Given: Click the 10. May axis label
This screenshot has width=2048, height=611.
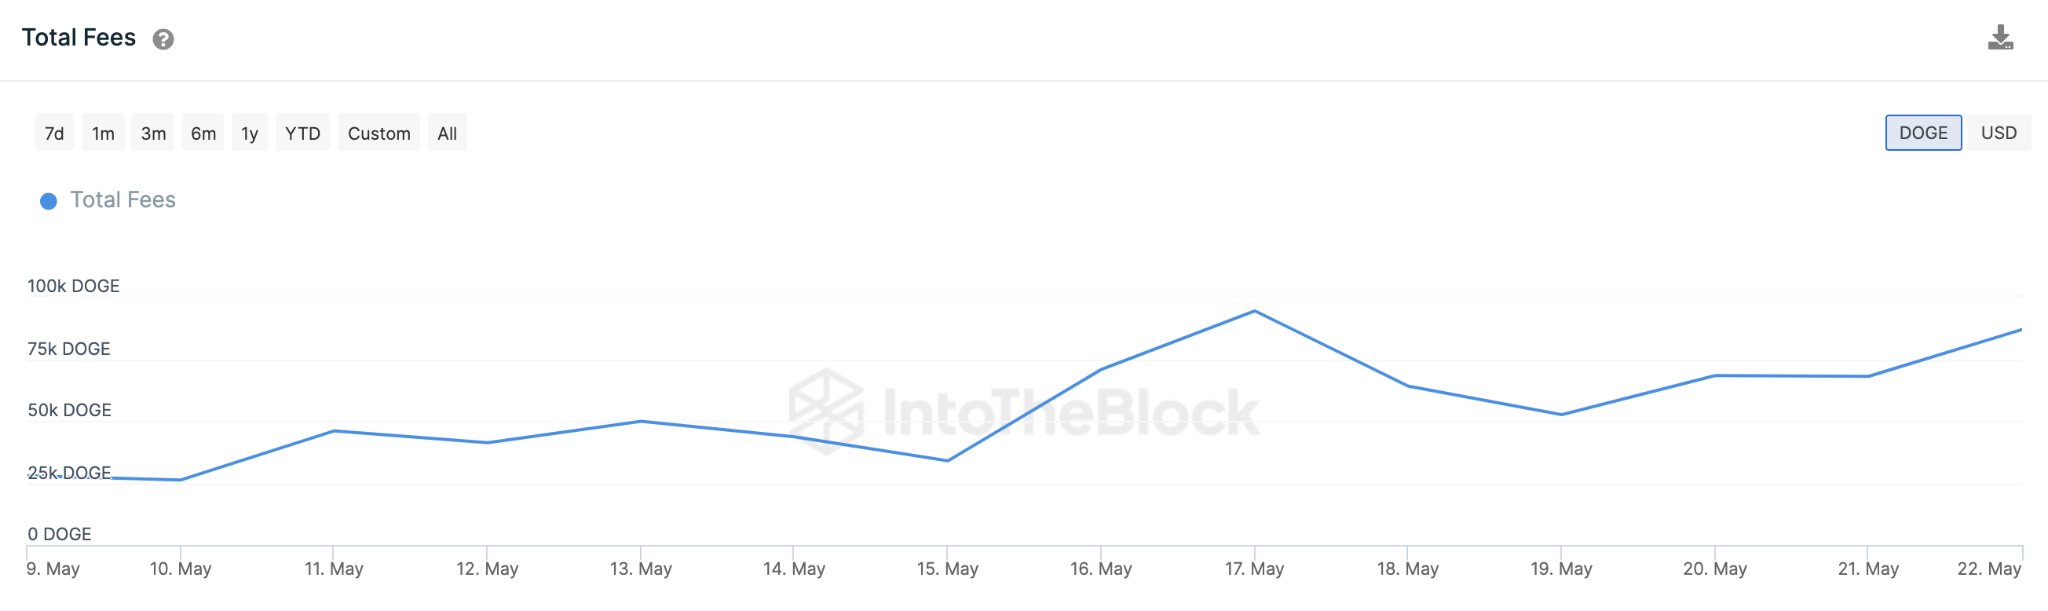Looking at the screenshot, I should tap(180, 569).
